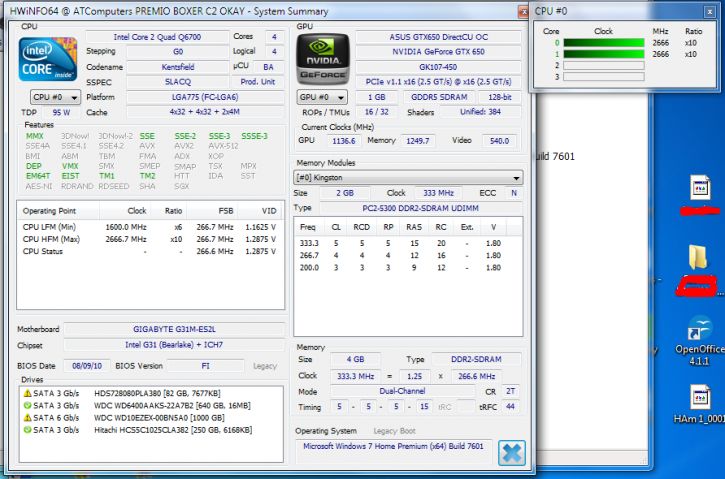Click the VID column header
The image size is (725, 479).
260,211
